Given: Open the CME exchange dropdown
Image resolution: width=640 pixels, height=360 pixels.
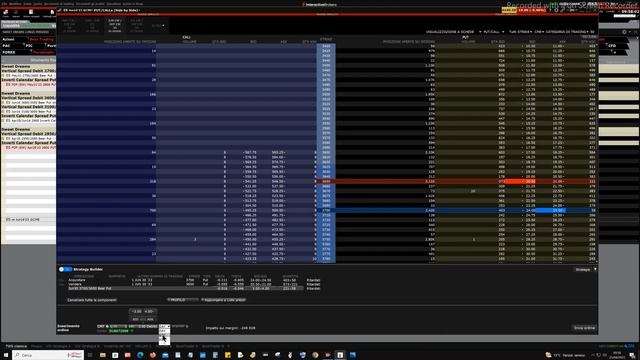Looking at the screenshot, I should click(539, 32).
